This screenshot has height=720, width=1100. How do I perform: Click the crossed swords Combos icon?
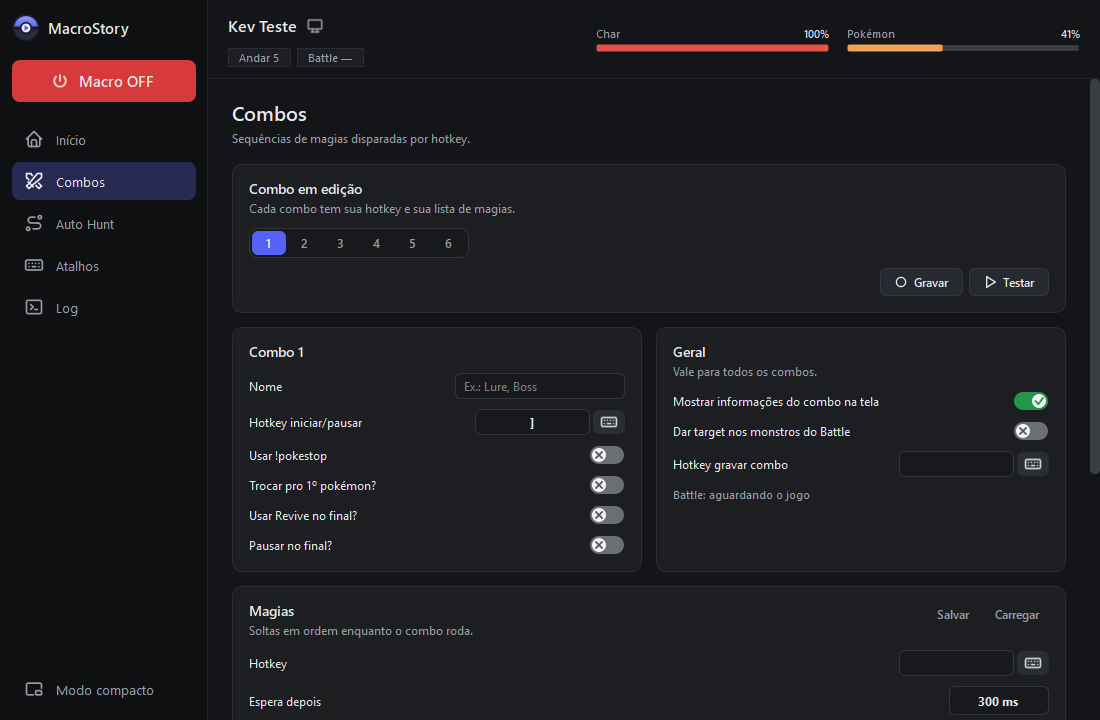click(34, 182)
